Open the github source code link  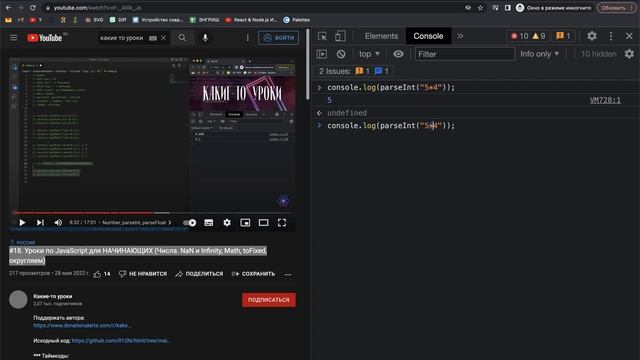121,340
